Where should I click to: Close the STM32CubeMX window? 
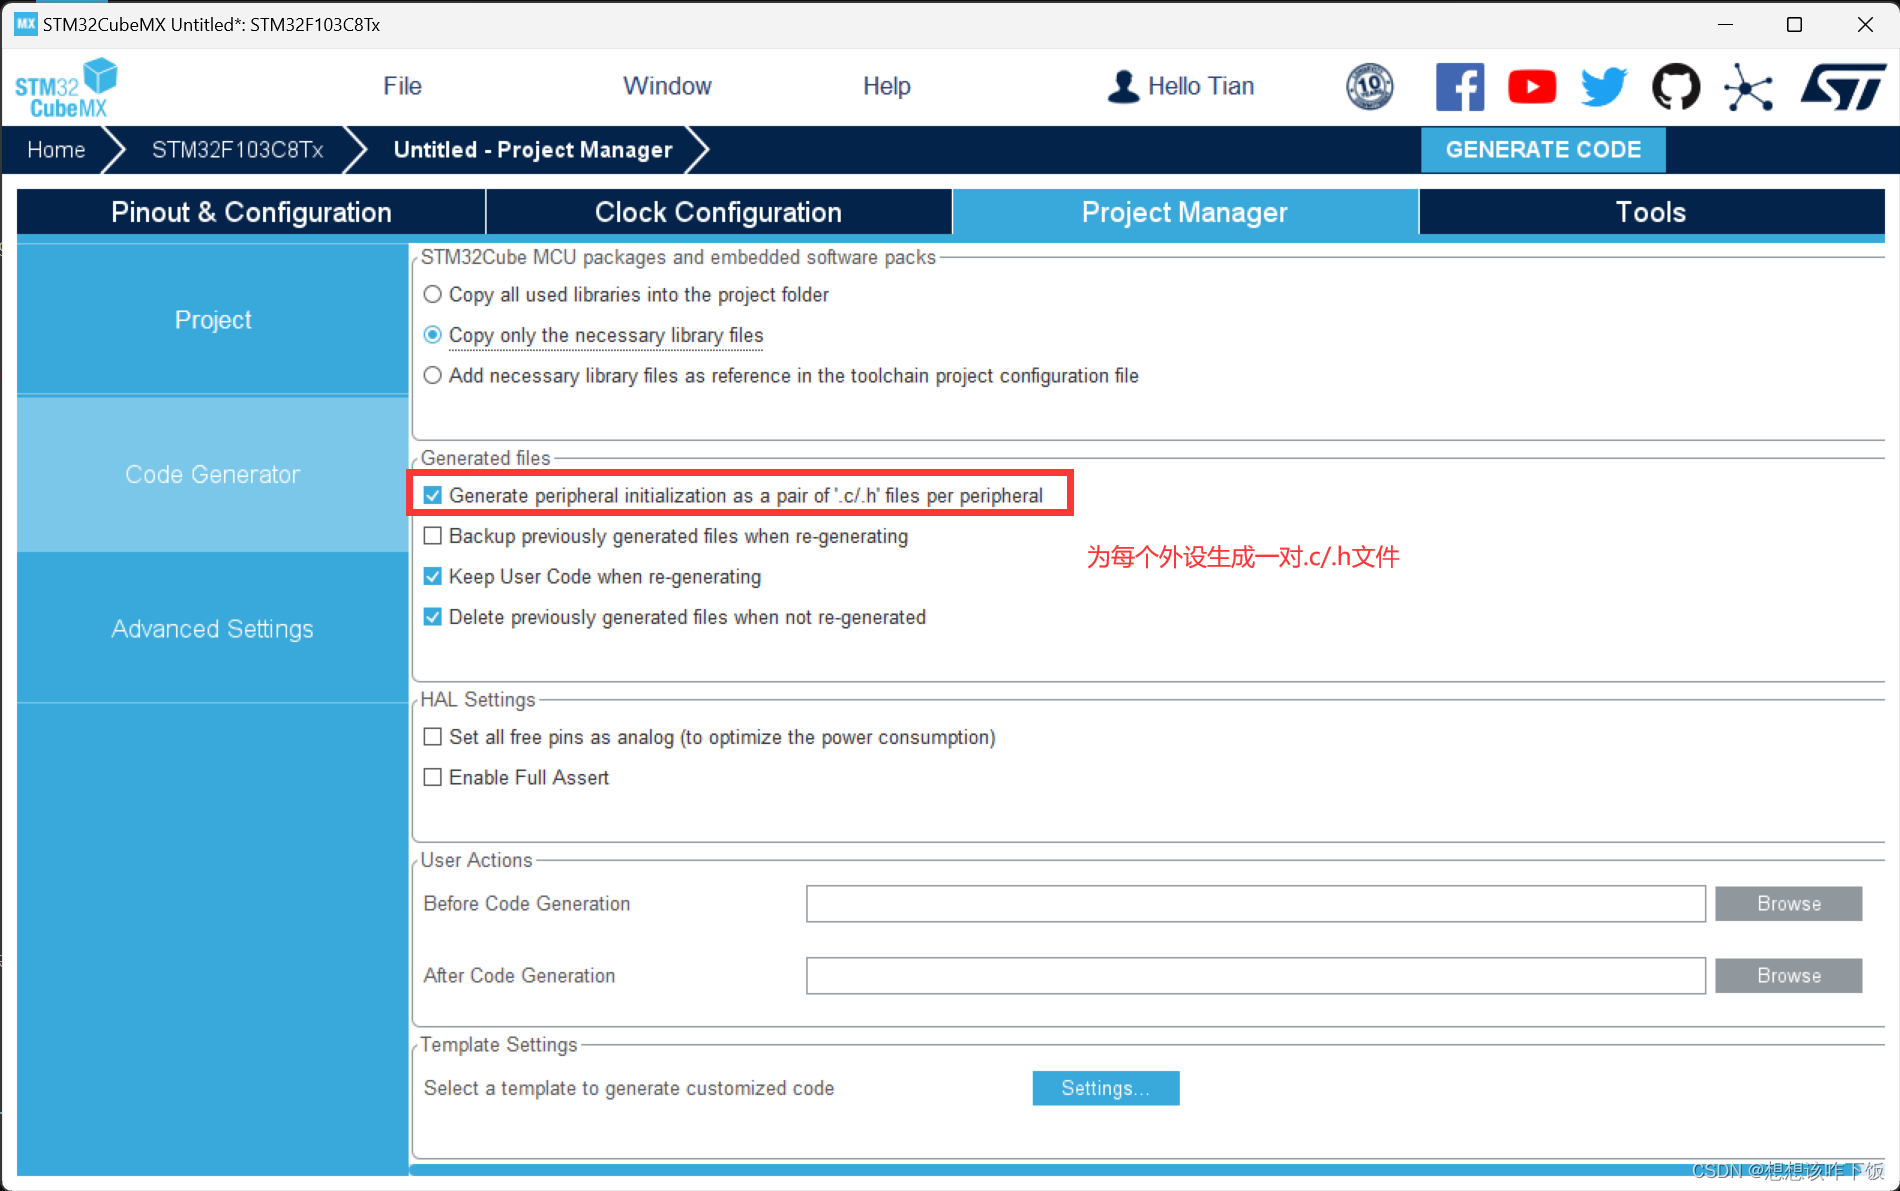coord(1865,24)
